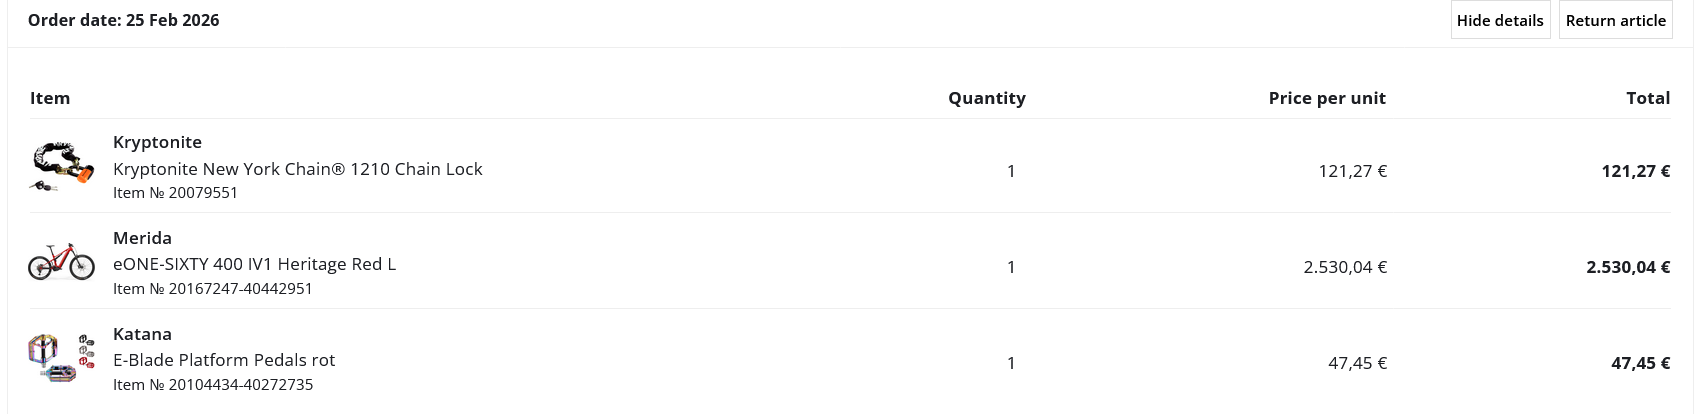Click the Kryptonite brand name
Viewport: 1697px width, 414px height.
(157, 142)
